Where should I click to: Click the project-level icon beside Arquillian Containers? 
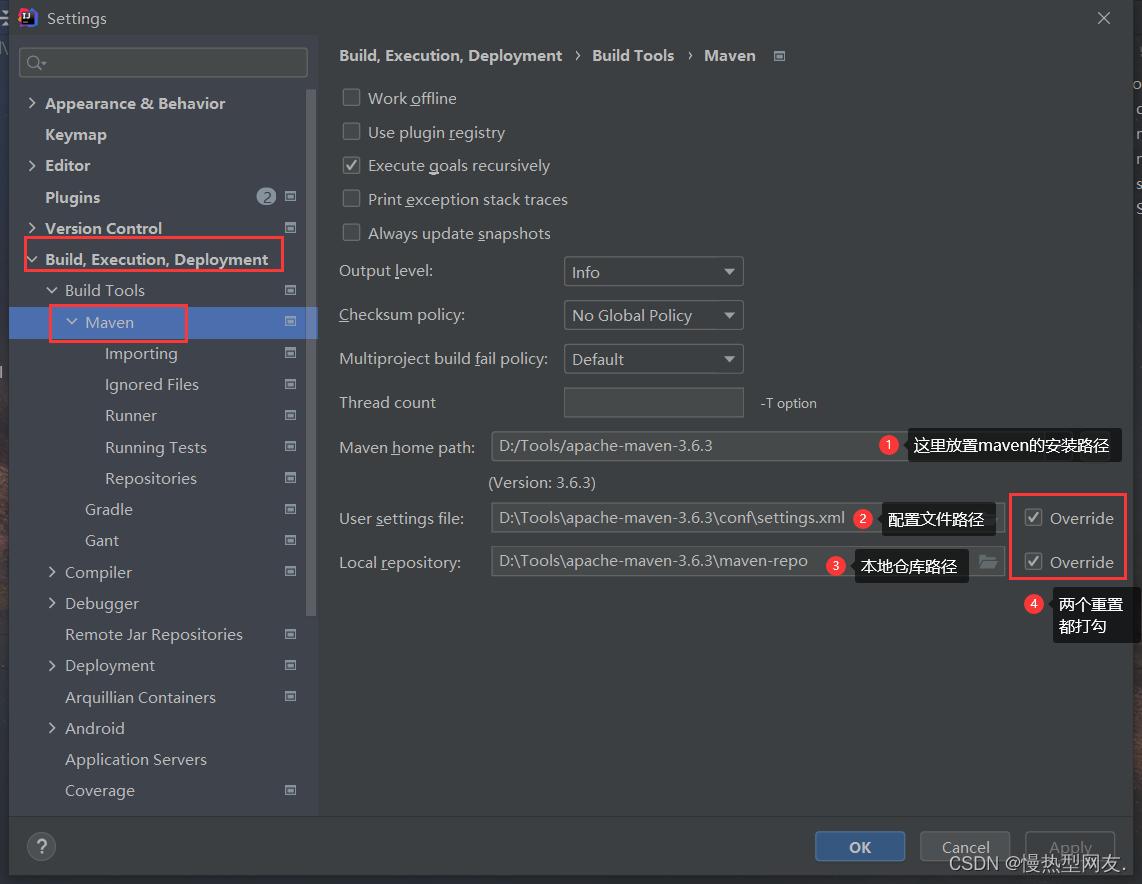(x=291, y=697)
